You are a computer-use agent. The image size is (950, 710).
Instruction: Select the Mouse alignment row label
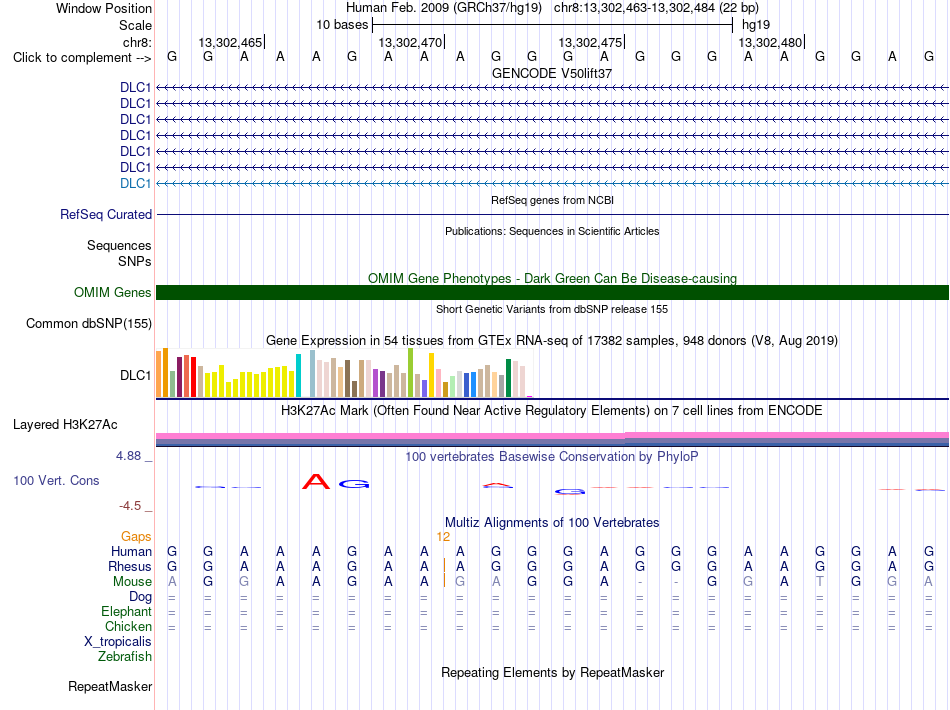coord(132,582)
